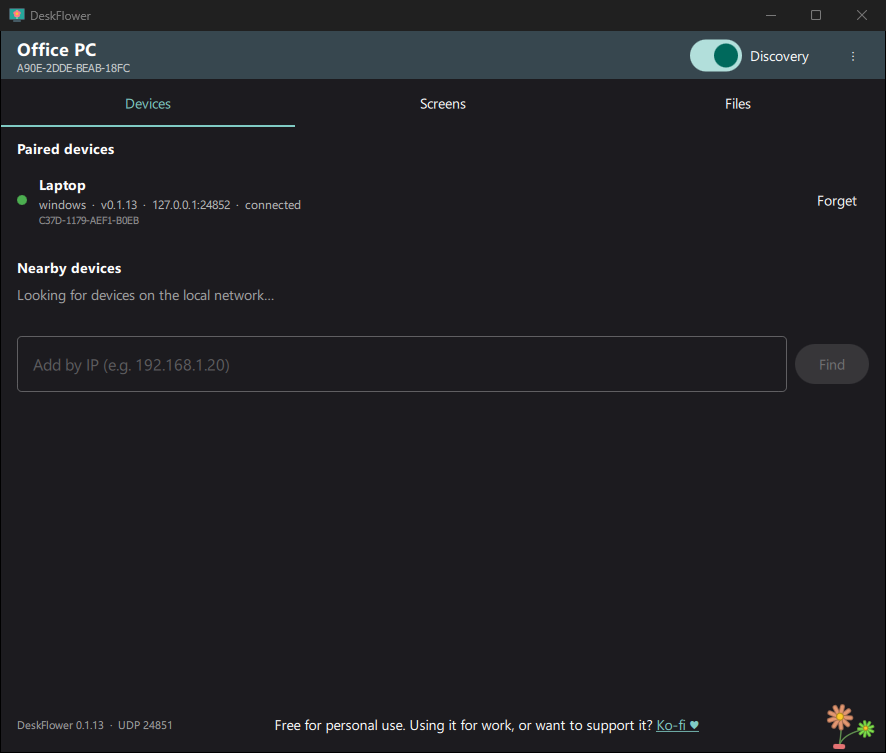The width and height of the screenshot is (886, 753).
Task: Click the 'Looking for devices' status message
Action: click(x=145, y=295)
